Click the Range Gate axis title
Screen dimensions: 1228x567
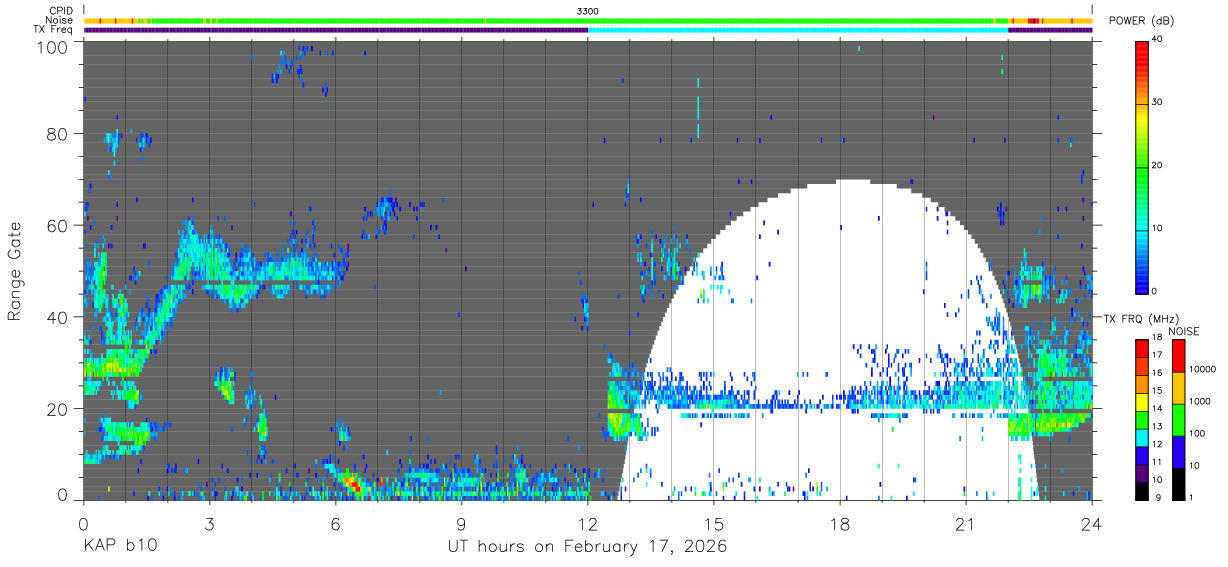pos(16,271)
